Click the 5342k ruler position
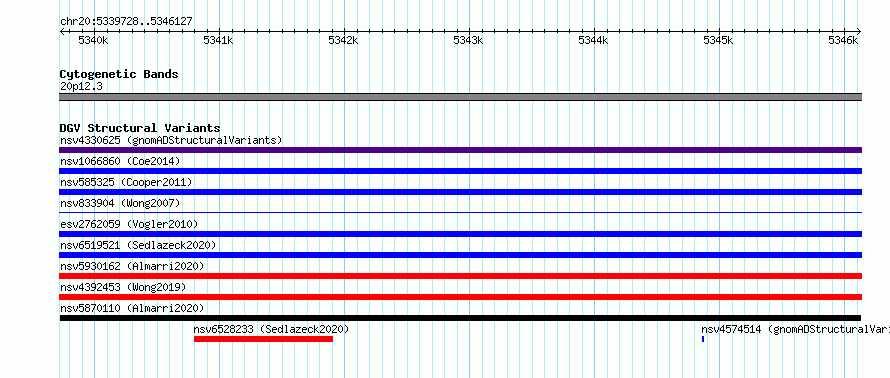Image resolution: width=890 pixels, height=378 pixels. [x=343, y=40]
